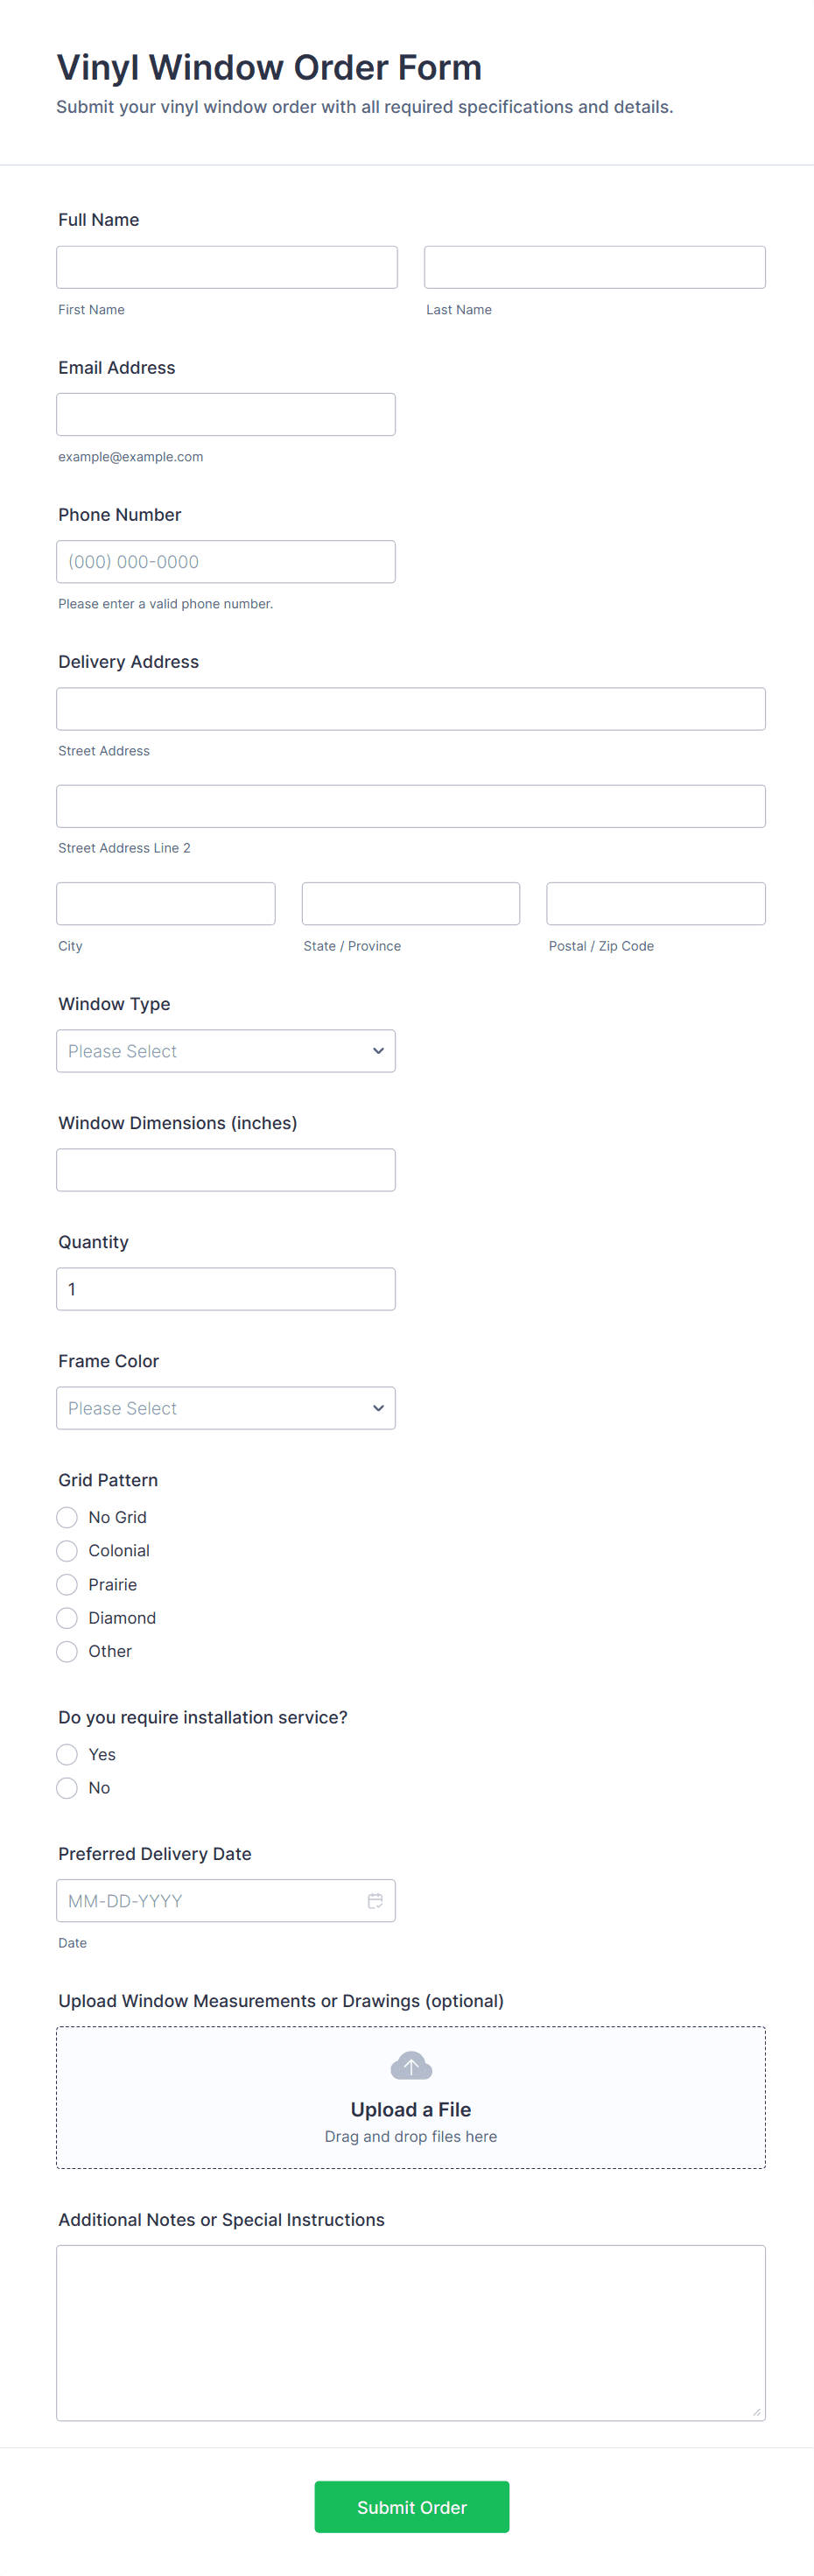
Task: Click the Additional Notes text area
Action: coord(410,2332)
